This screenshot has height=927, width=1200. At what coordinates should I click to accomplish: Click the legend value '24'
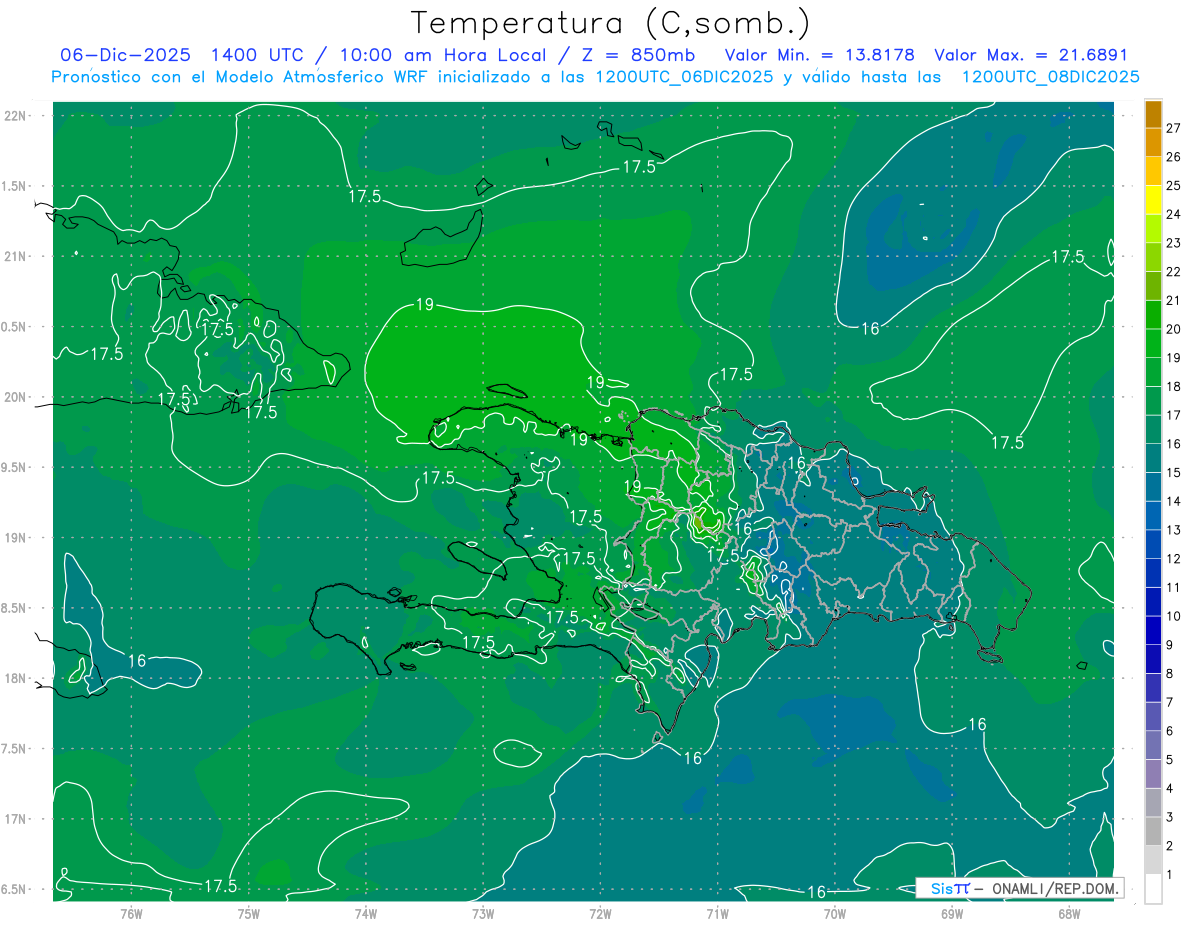point(1174,214)
